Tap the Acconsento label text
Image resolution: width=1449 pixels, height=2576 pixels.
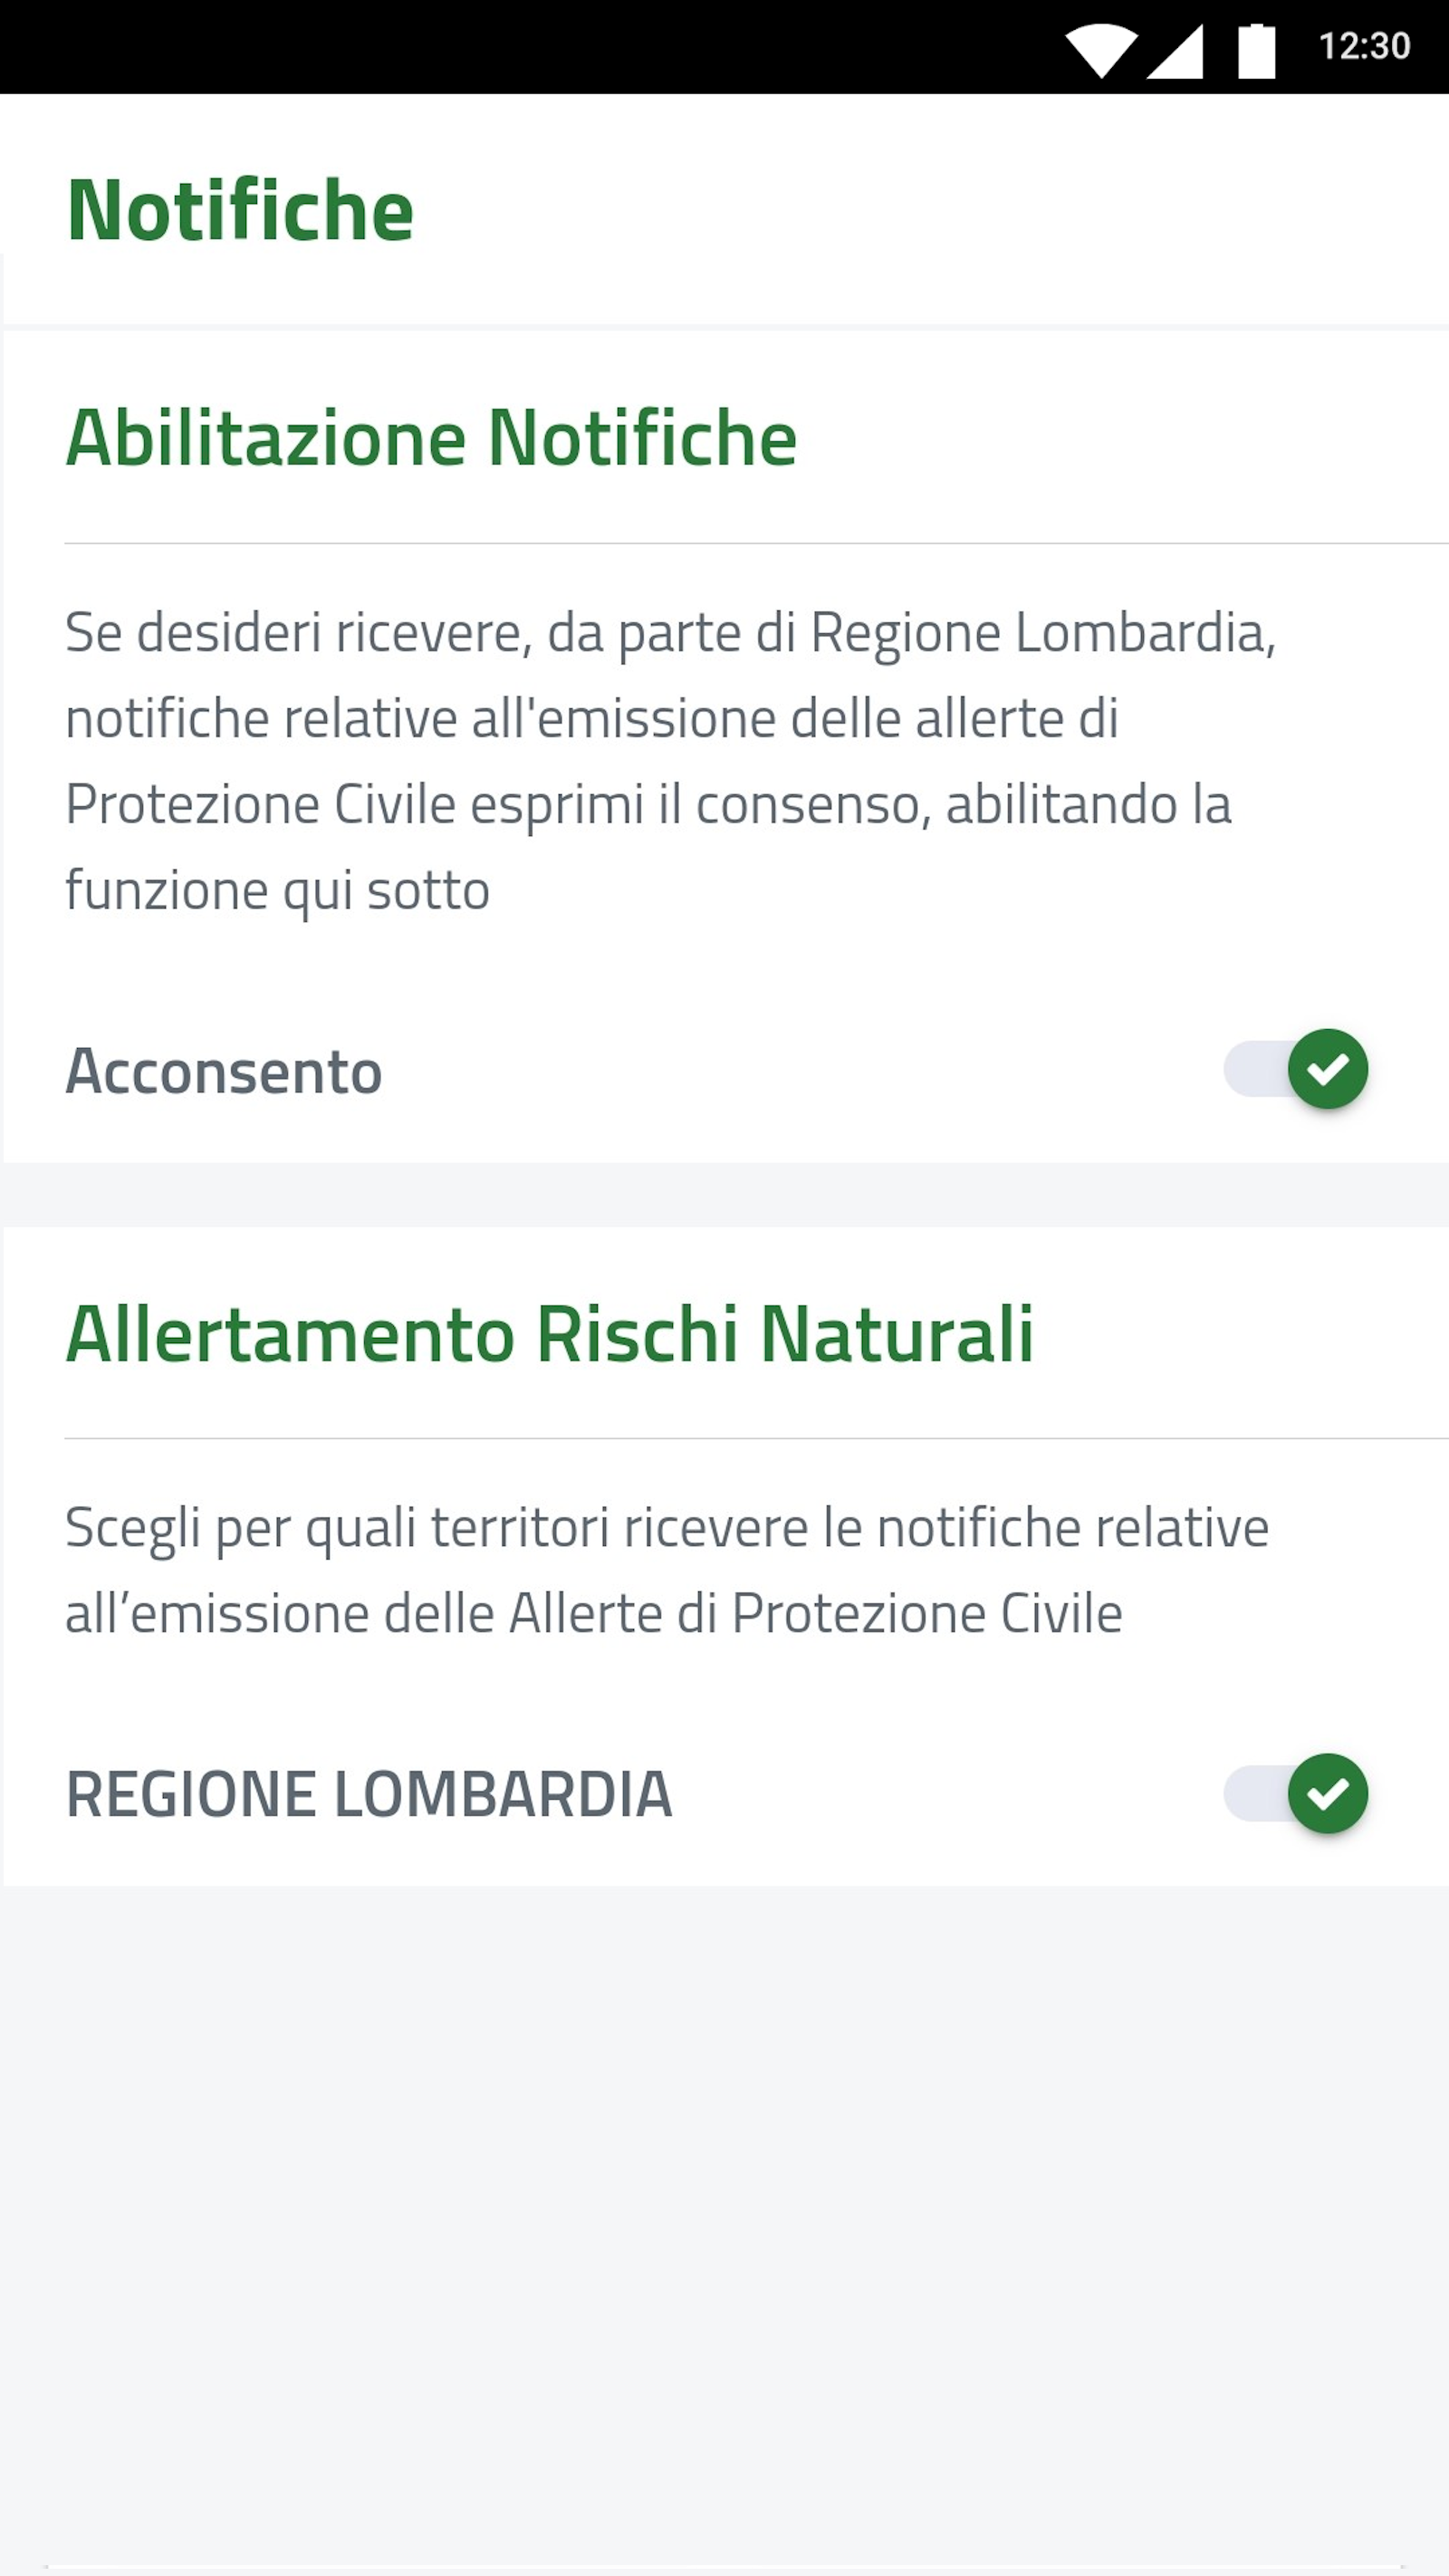coord(224,1071)
